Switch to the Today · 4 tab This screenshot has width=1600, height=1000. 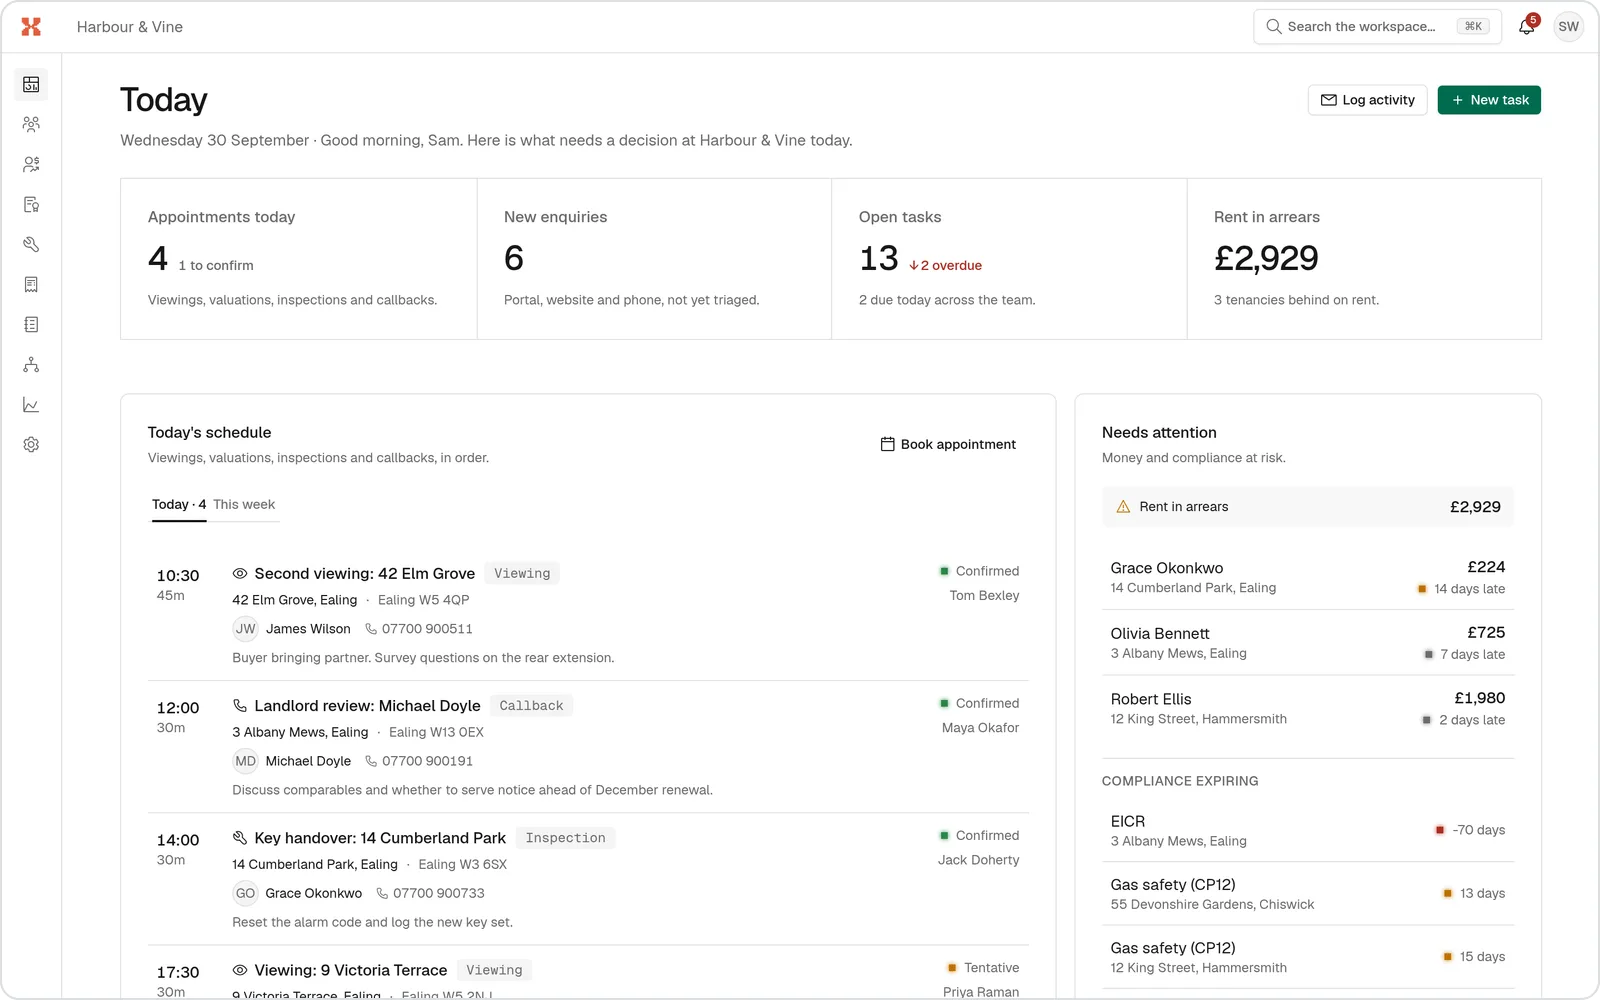[179, 505]
